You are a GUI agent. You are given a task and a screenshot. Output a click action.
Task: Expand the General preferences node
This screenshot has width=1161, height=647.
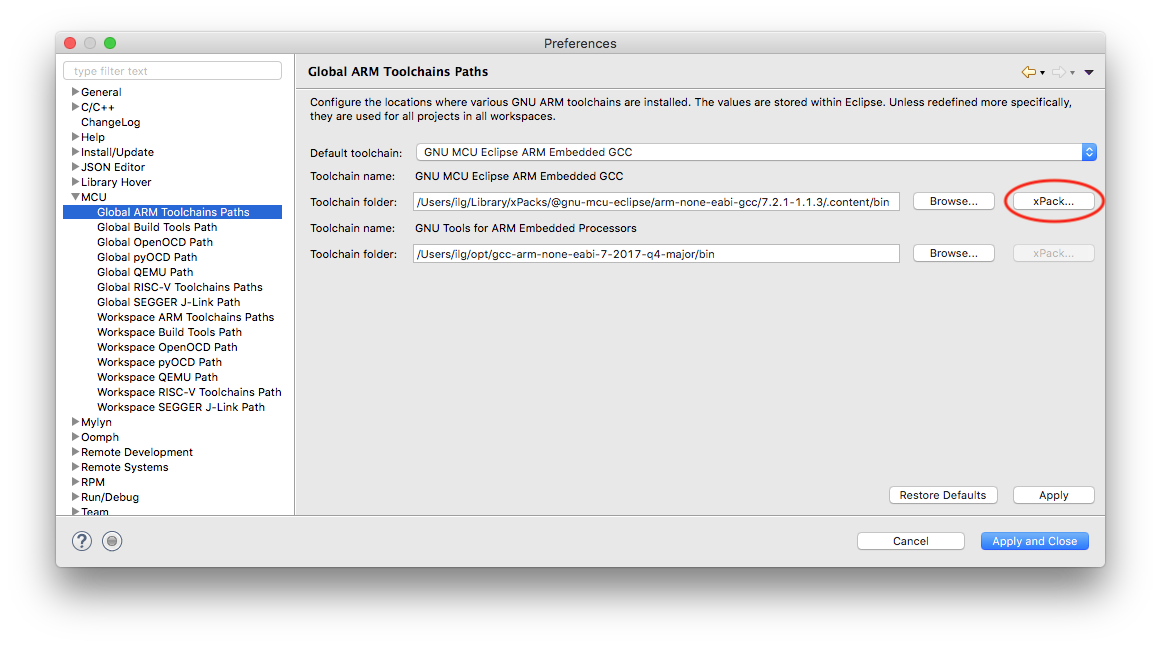tap(75, 92)
